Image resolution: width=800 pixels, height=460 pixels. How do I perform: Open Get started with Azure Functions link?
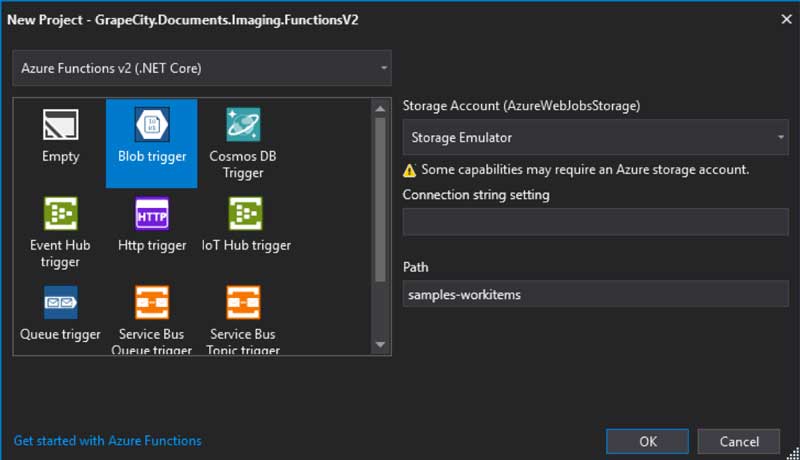(x=108, y=441)
